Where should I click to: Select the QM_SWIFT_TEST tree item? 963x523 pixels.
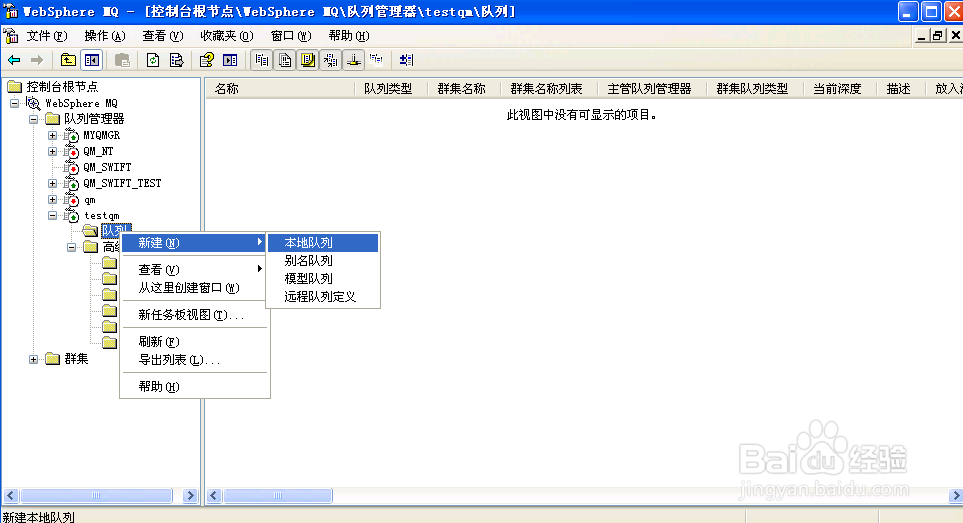122,183
